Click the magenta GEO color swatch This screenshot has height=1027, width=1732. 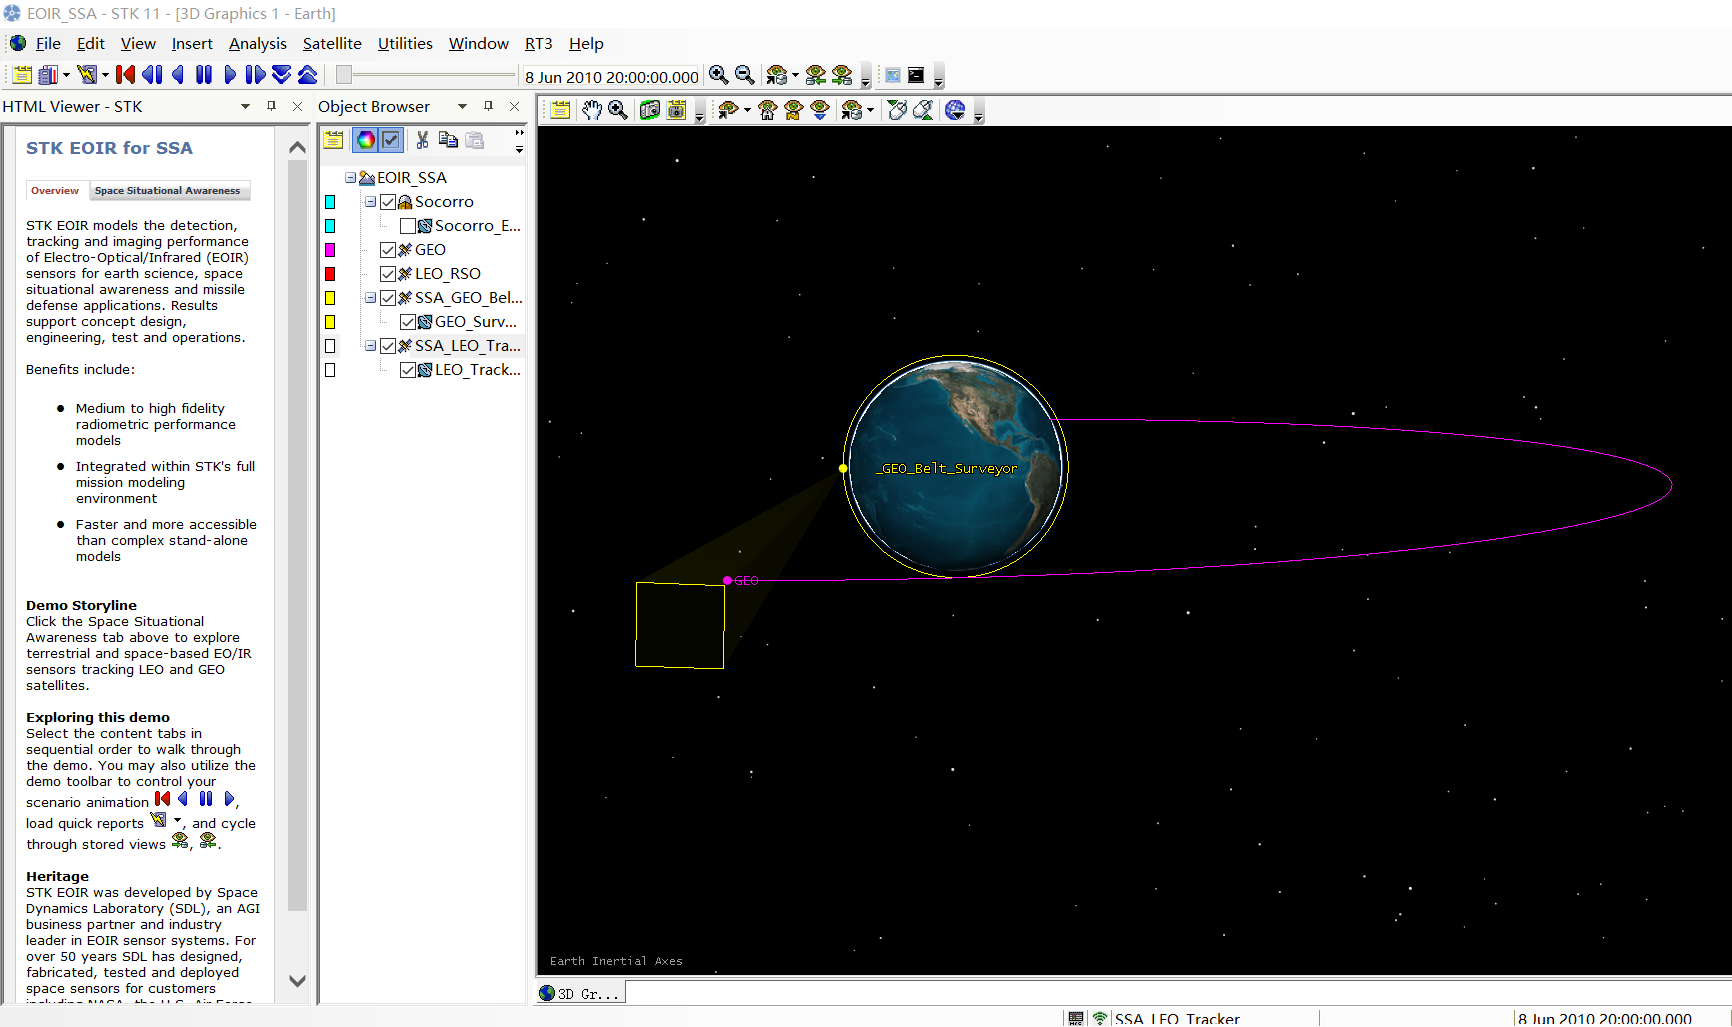(x=330, y=250)
